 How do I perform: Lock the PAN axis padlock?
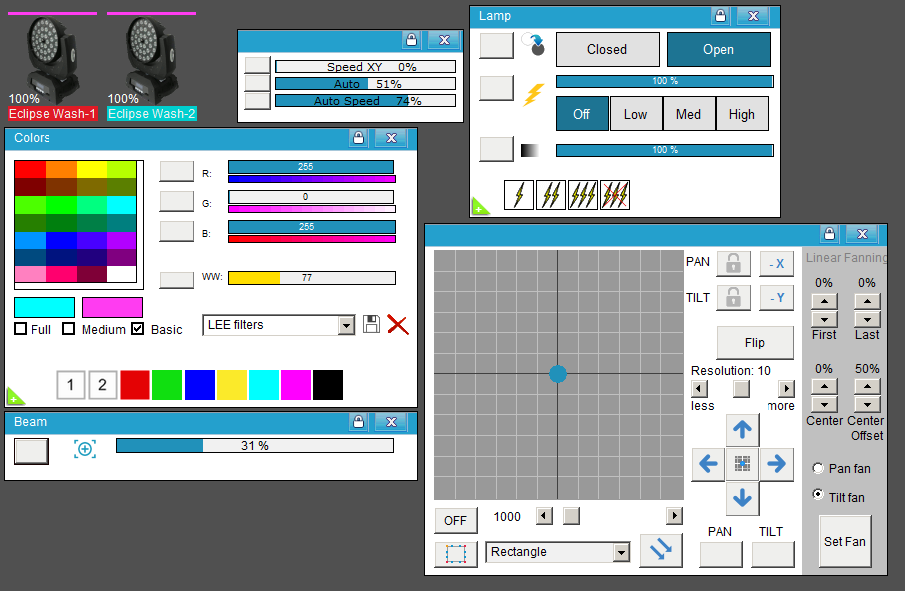click(x=734, y=264)
